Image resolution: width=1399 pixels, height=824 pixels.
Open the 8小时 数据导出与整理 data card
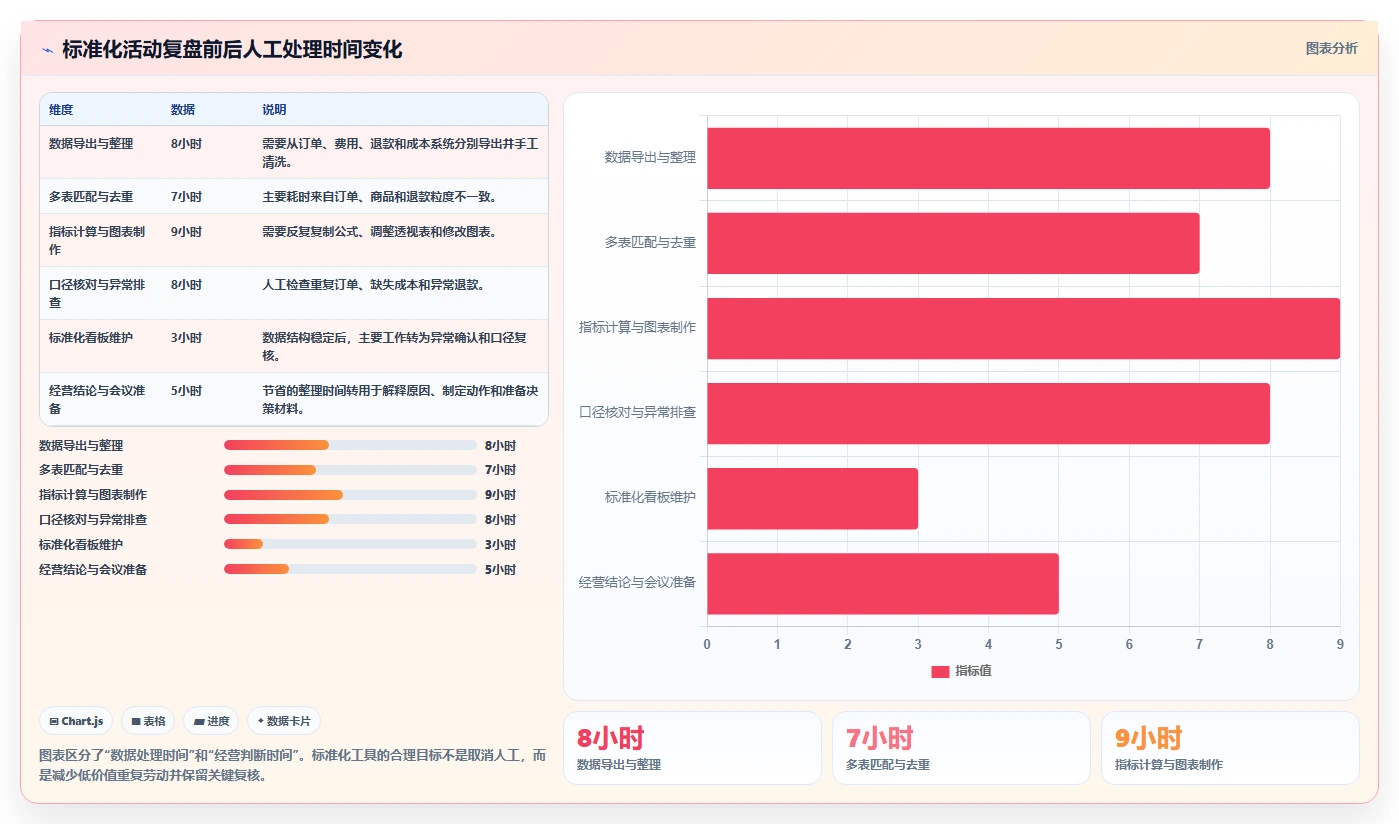(x=692, y=748)
